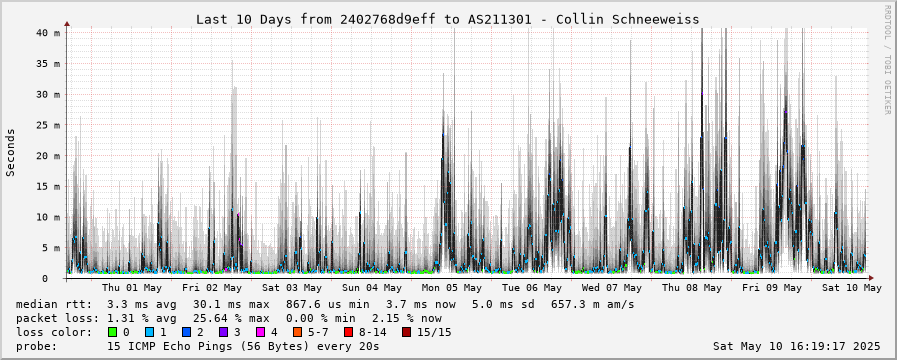Click the orange loss color 5-7 swatch
897x360 pixels.
(297, 332)
